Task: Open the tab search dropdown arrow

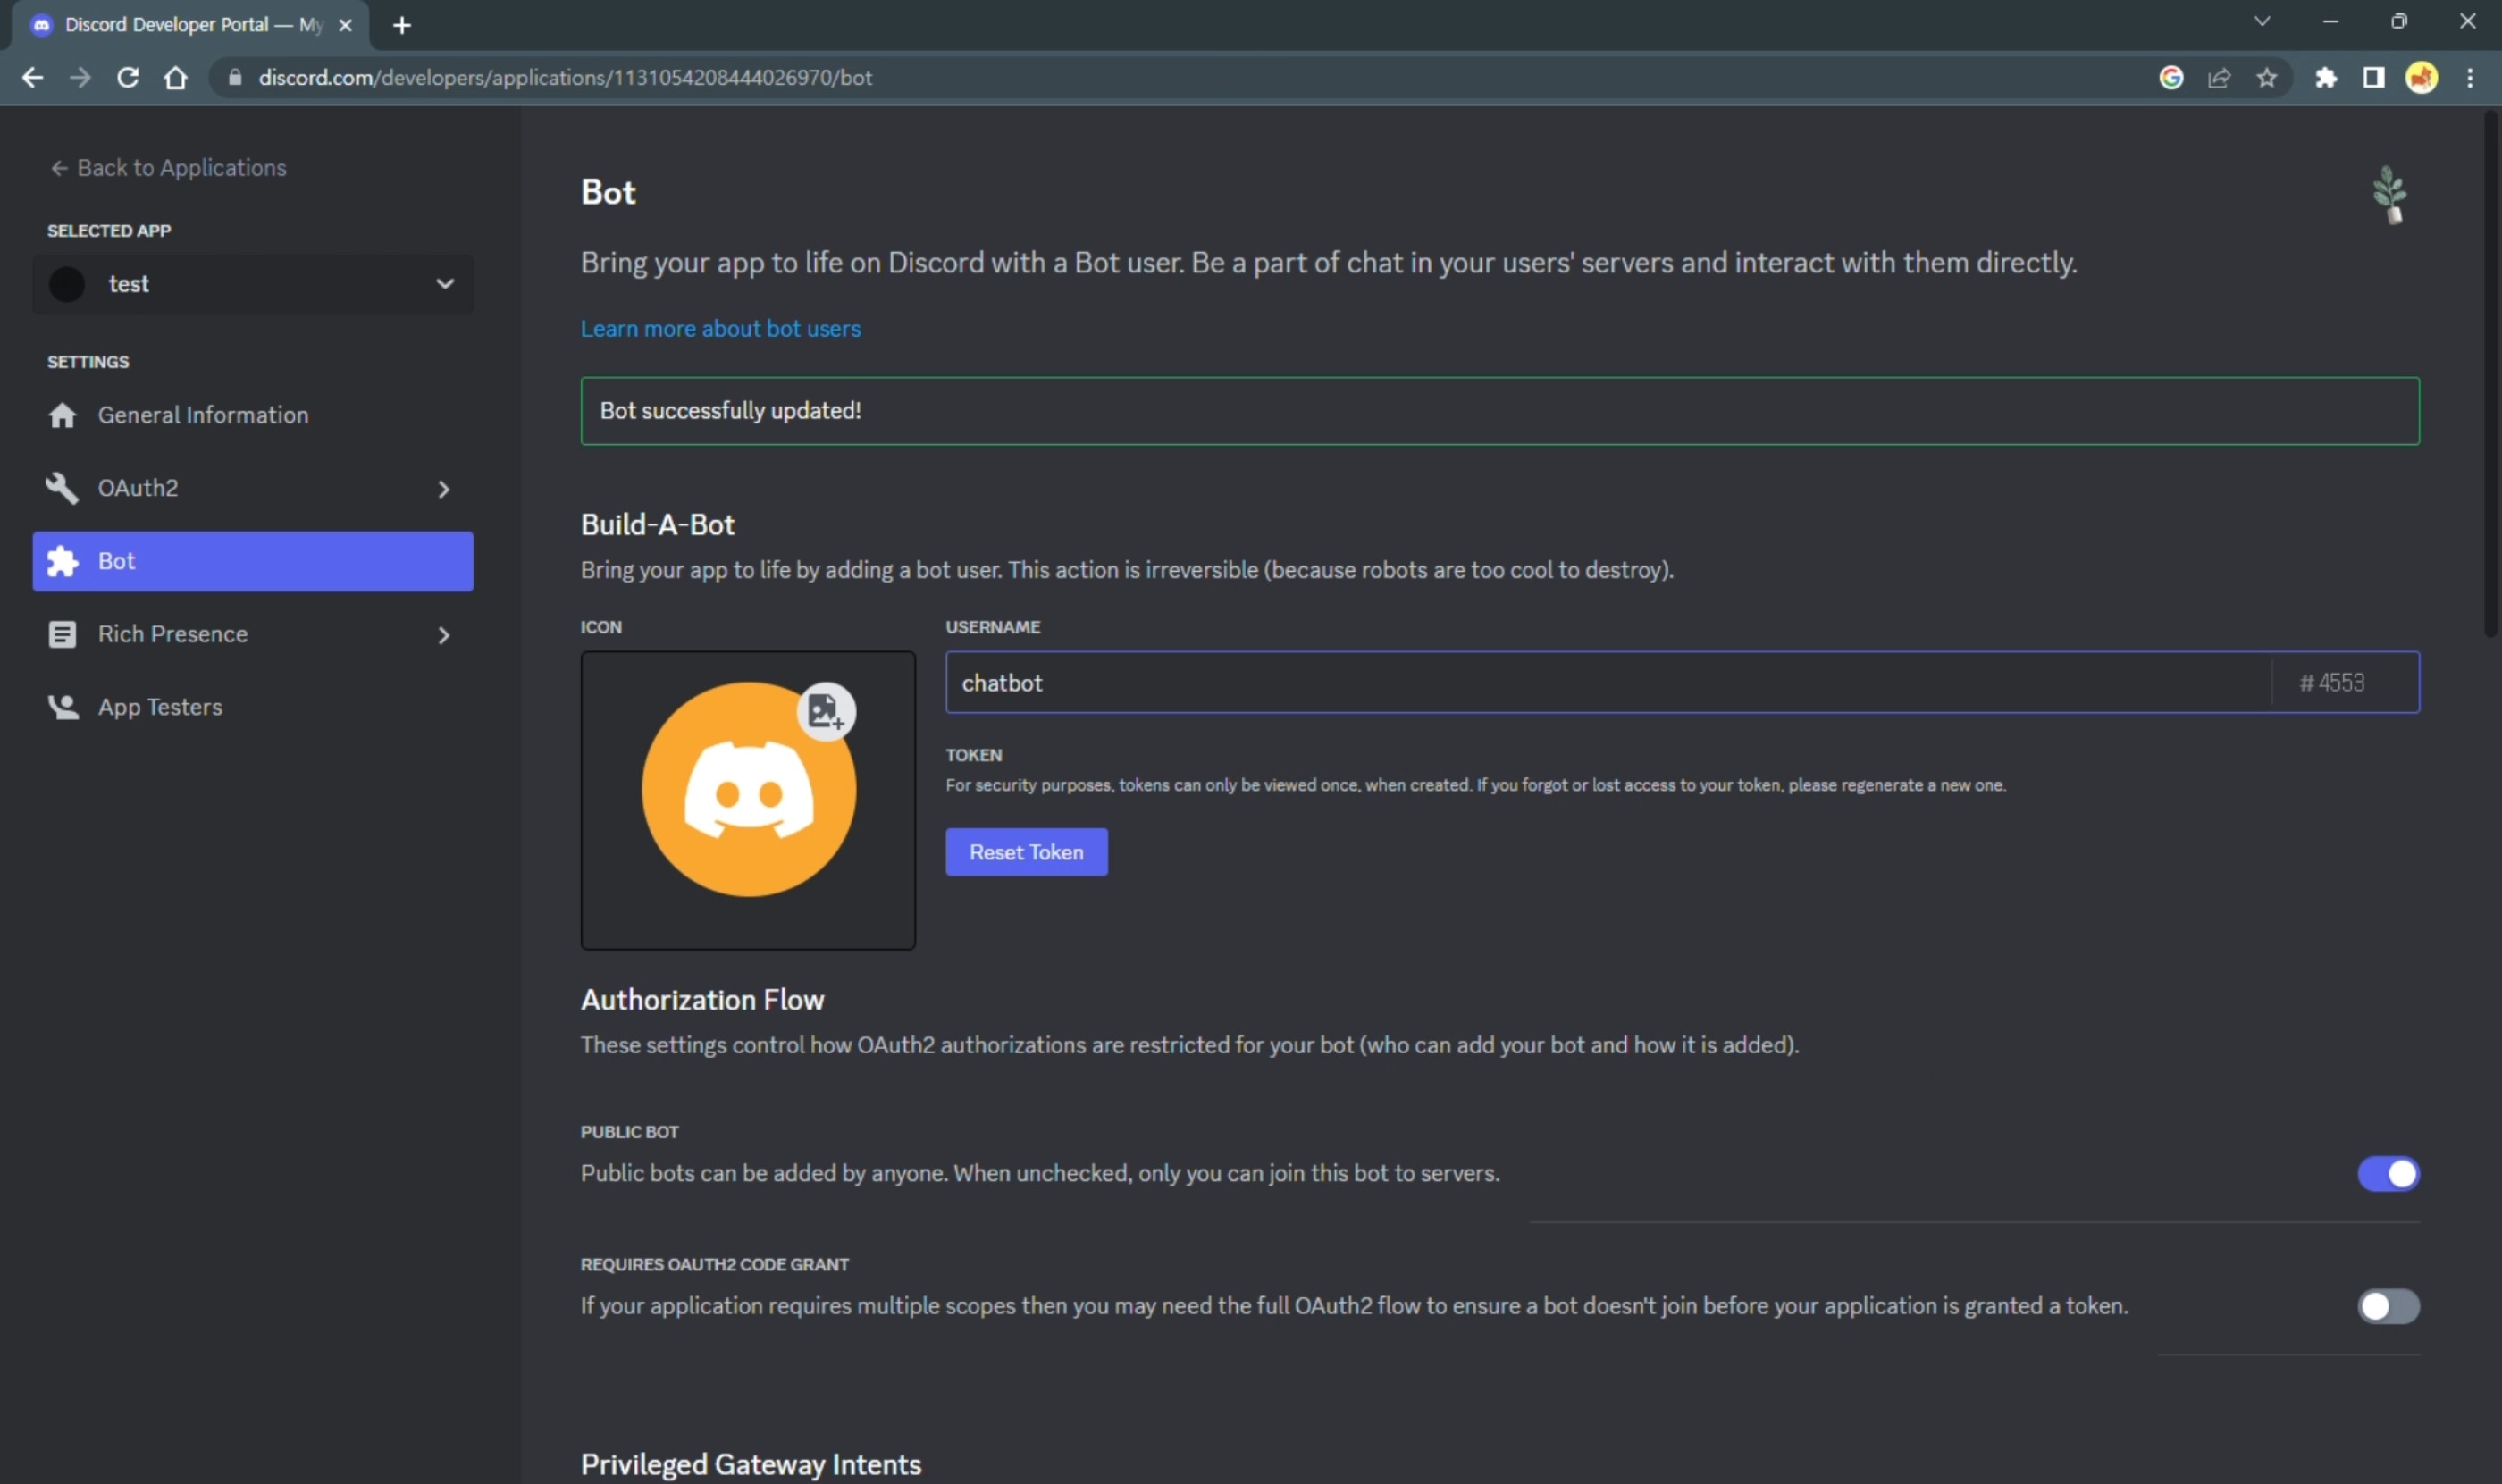Action: pos(2261,21)
